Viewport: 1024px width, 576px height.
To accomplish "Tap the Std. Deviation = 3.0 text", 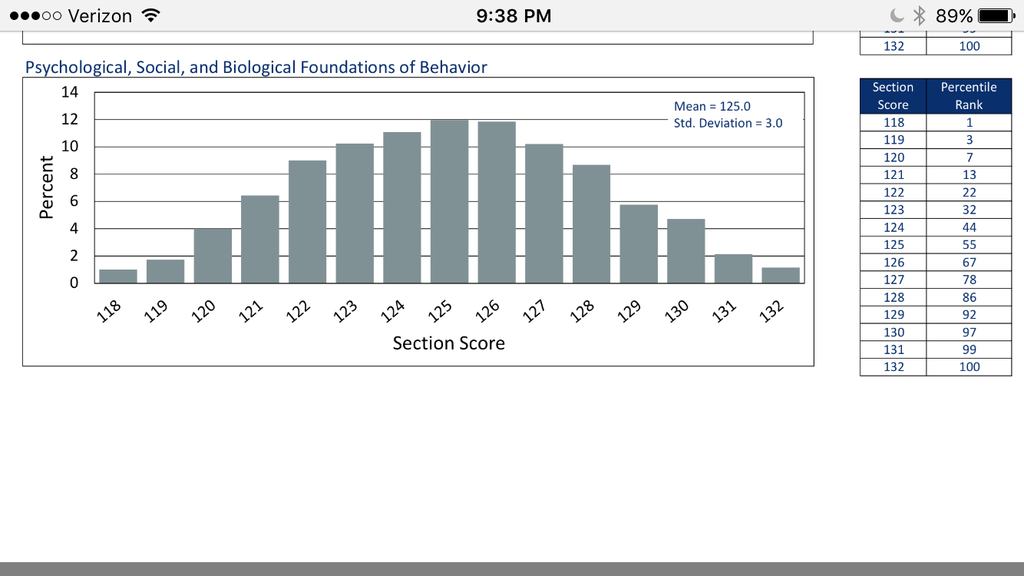I will click(x=728, y=123).
